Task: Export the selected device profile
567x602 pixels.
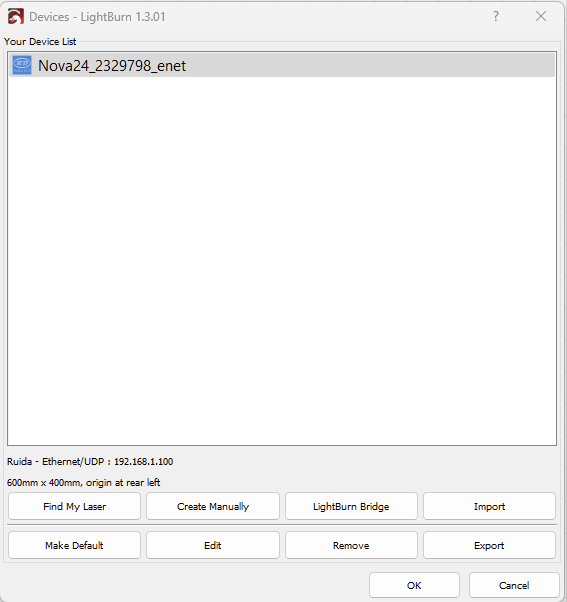Action: [x=489, y=545]
